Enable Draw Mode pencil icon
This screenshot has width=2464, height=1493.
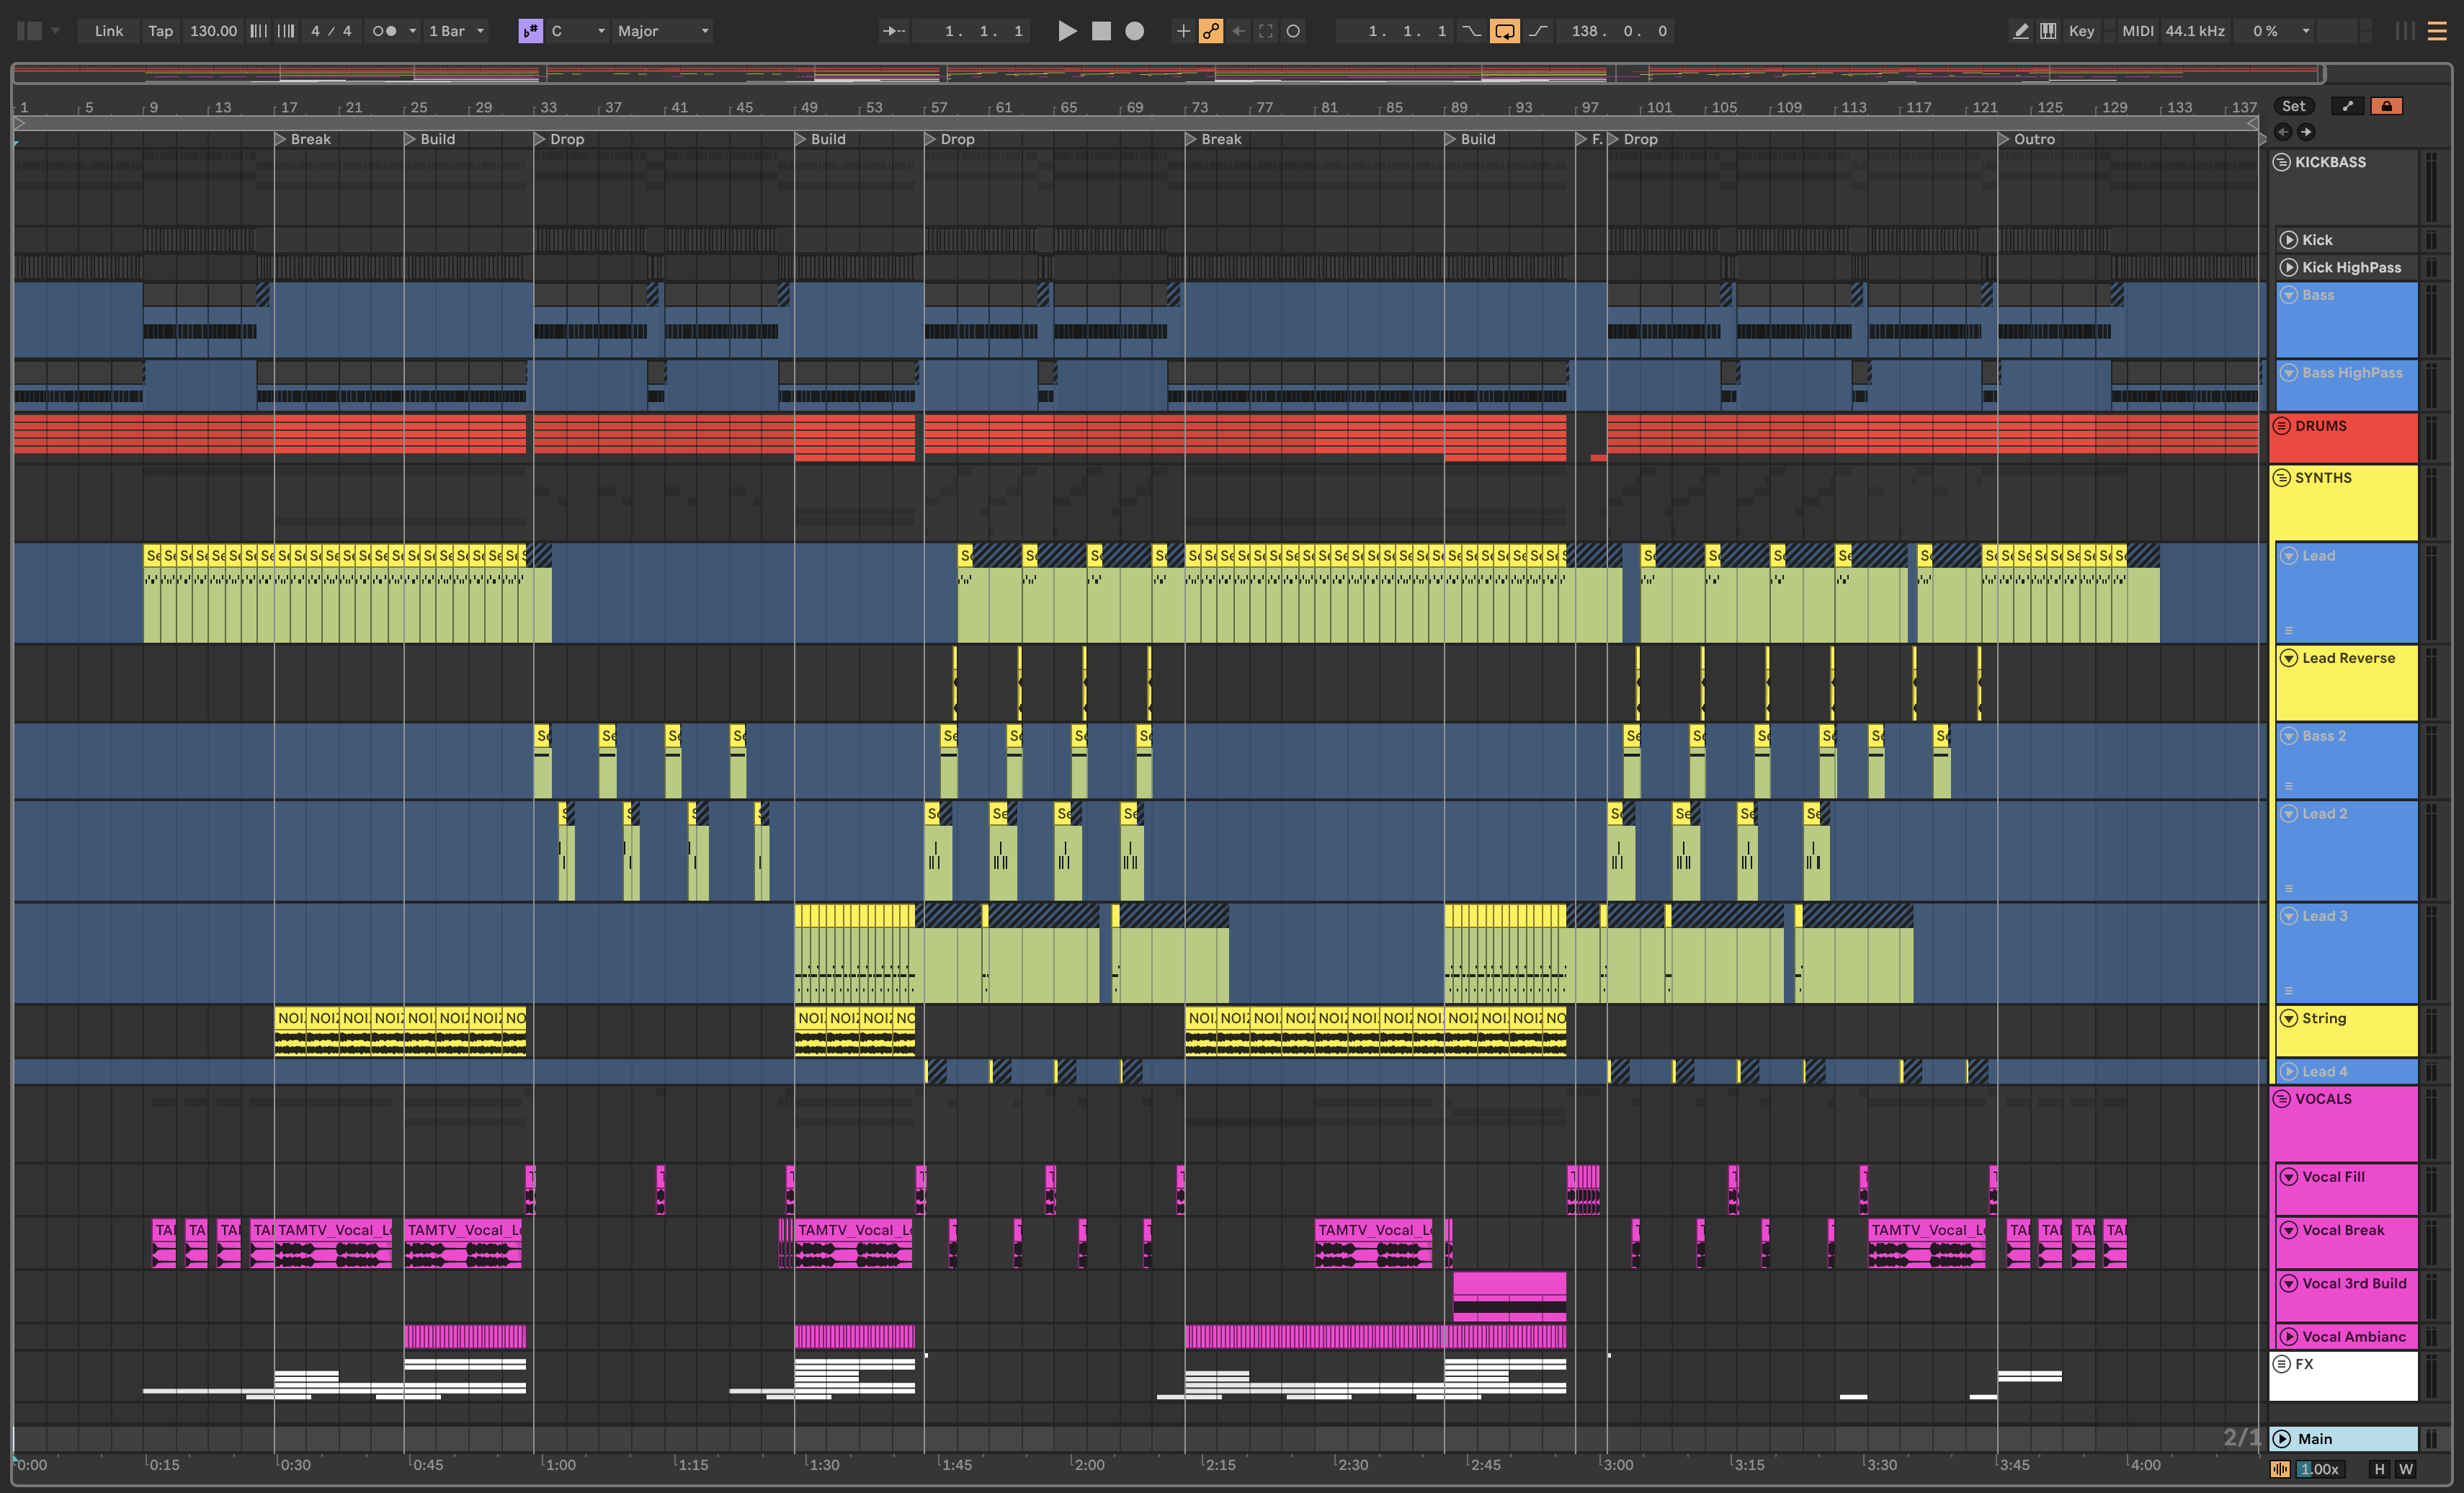click(x=2020, y=31)
